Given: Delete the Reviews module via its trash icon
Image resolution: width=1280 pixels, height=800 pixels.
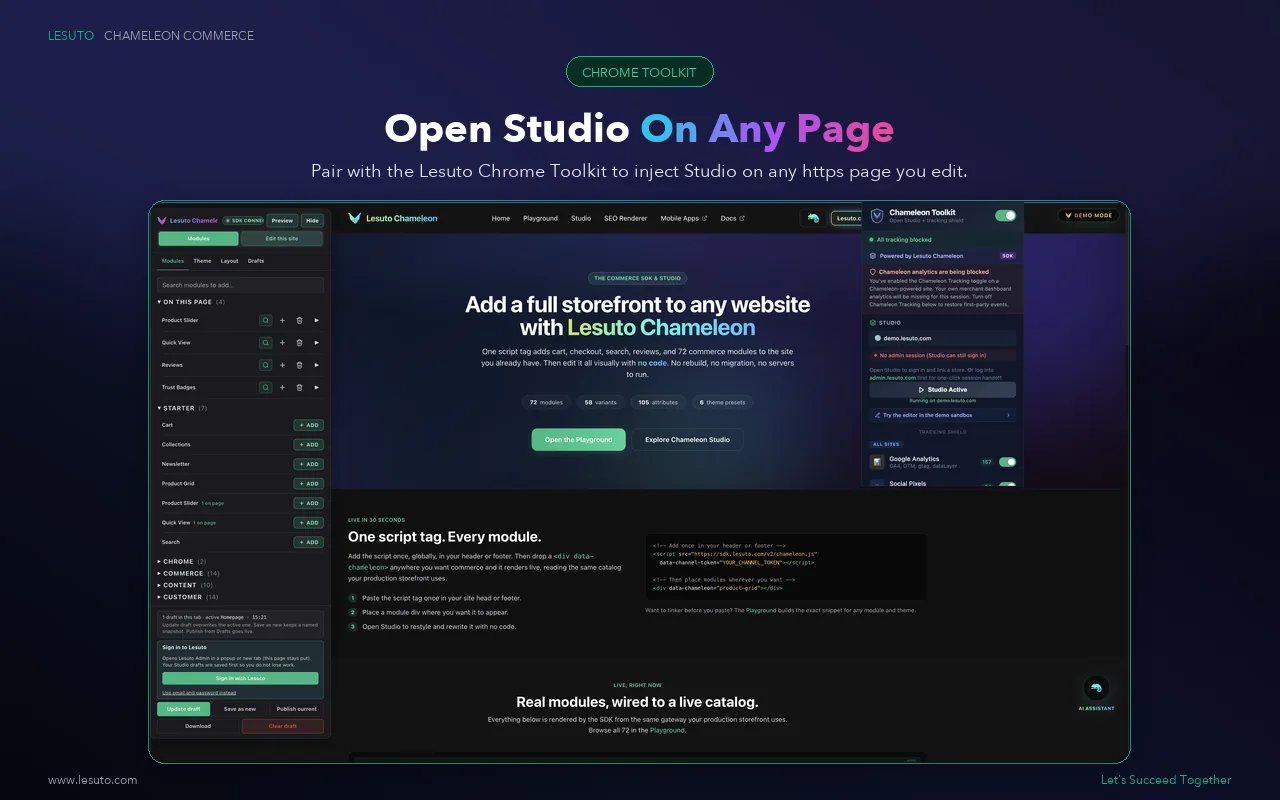Looking at the screenshot, I should tap(299, 365).
